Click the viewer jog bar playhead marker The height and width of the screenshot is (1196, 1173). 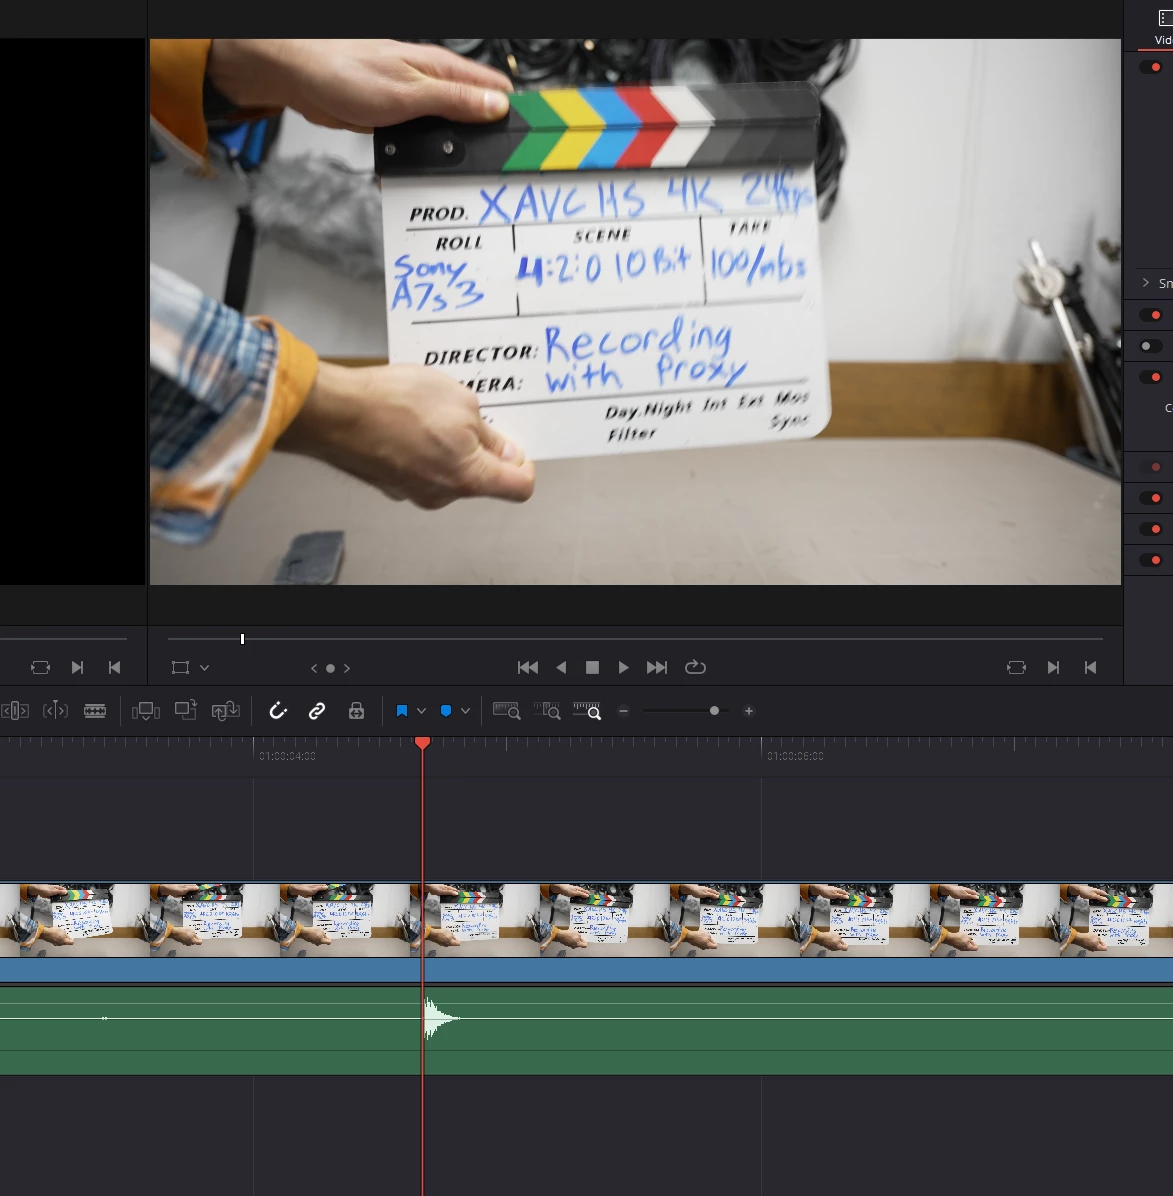coord(243,638)
